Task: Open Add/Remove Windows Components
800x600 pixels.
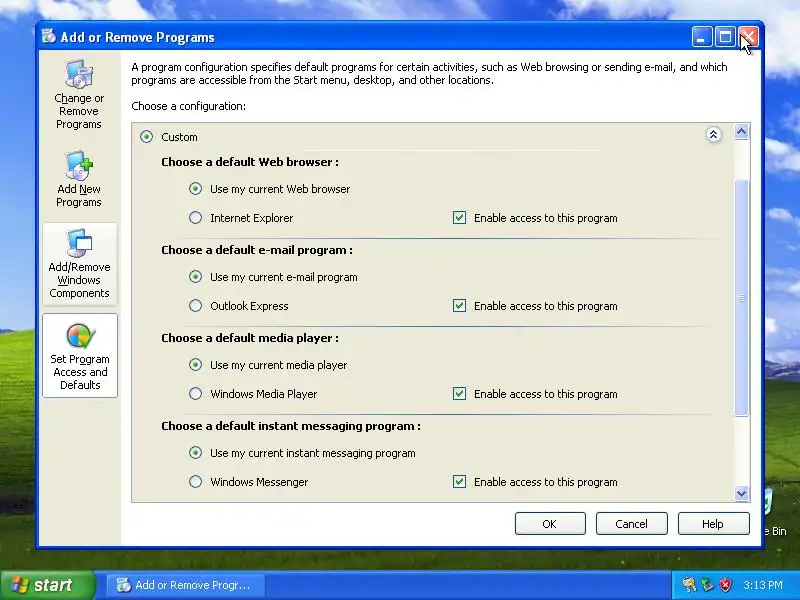Action: tap(80, 264)
